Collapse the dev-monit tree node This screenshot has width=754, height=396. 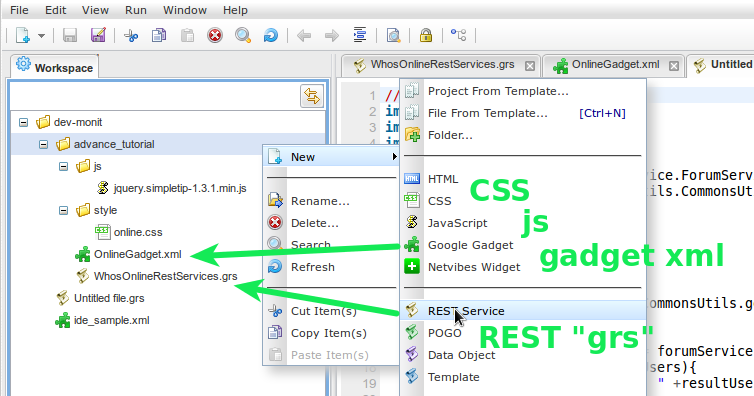pos(23,122)
